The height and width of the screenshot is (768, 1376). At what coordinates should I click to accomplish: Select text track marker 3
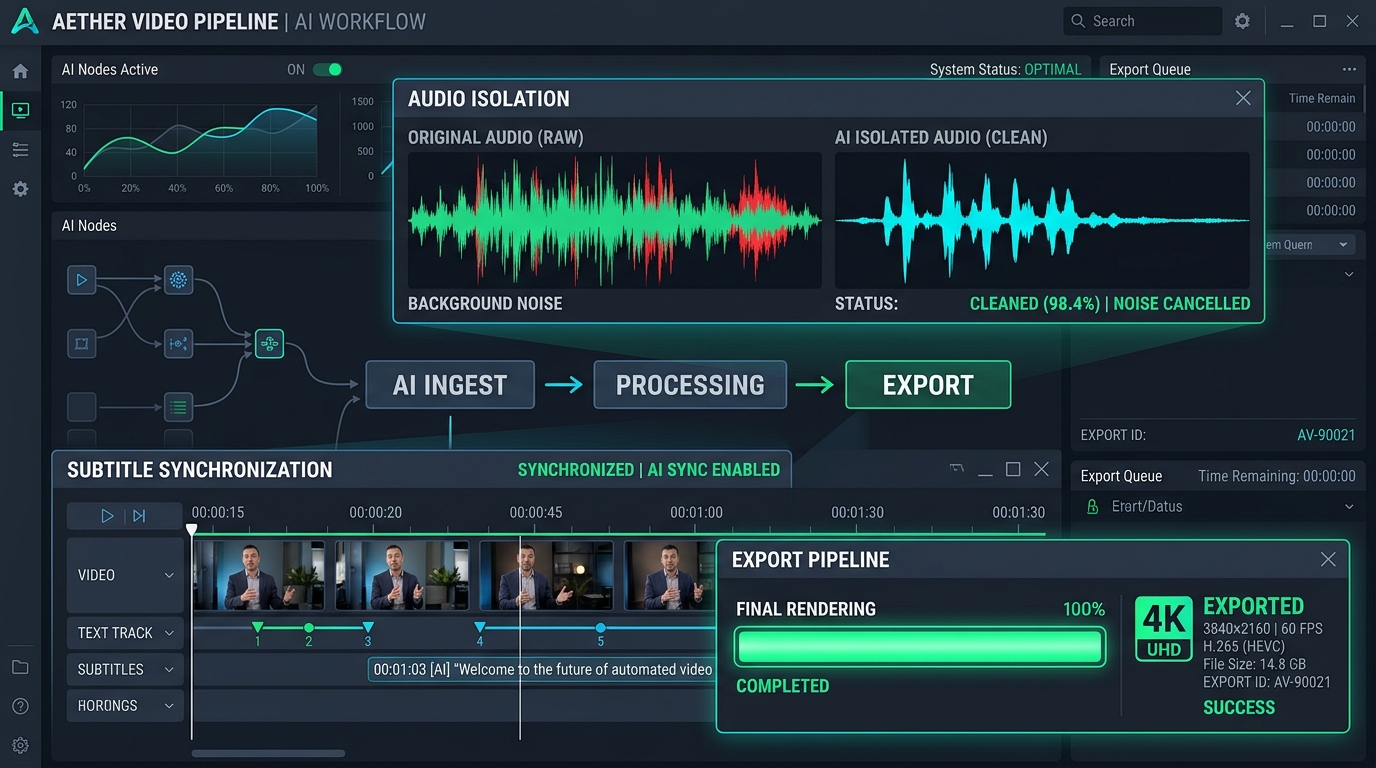coord(368,630)
